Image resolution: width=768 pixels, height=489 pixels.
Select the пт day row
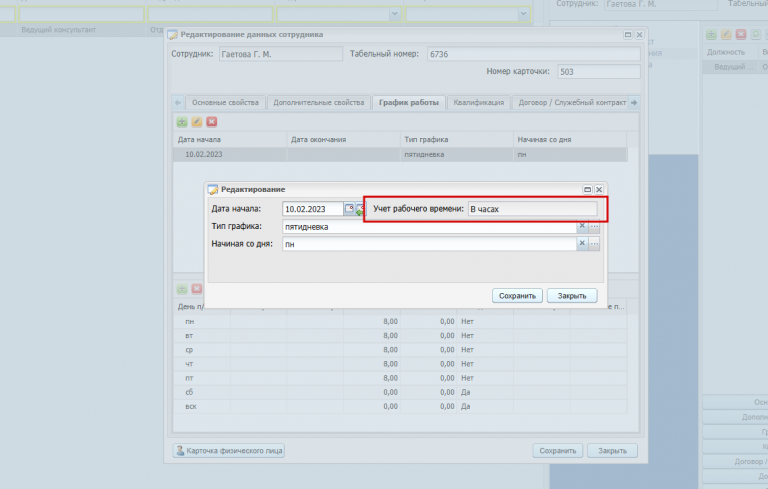coord(400,378)
